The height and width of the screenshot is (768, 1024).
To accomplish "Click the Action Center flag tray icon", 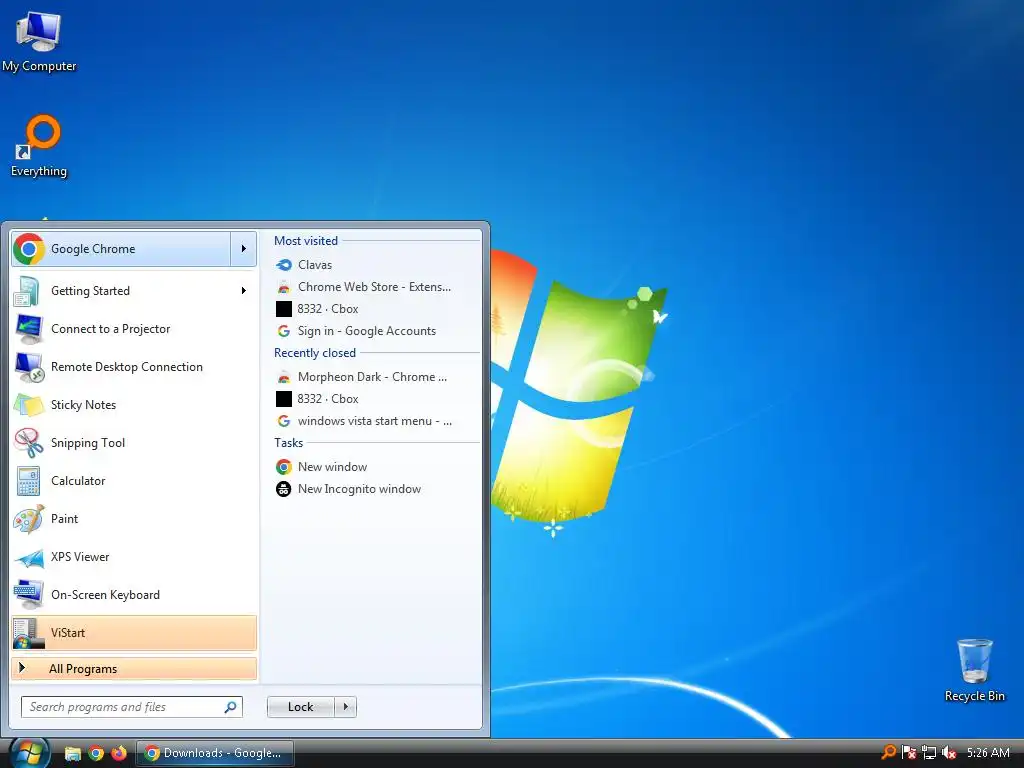I will [908, 752].
